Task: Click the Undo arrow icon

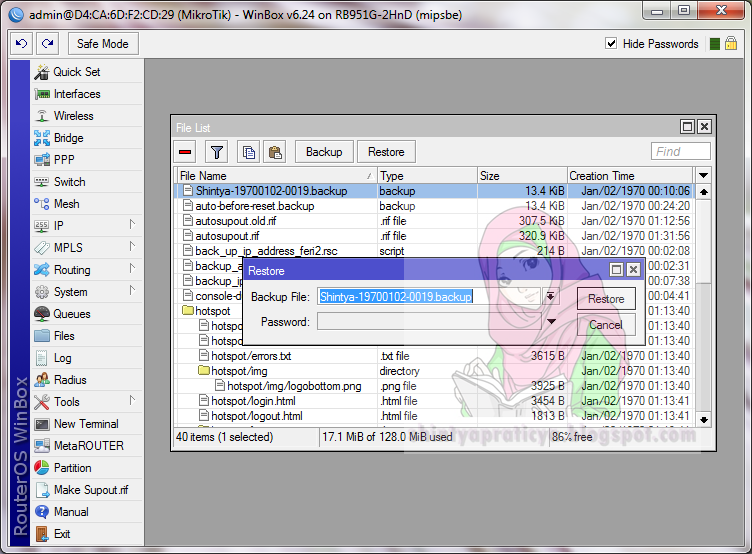Action: pos(22,44)
